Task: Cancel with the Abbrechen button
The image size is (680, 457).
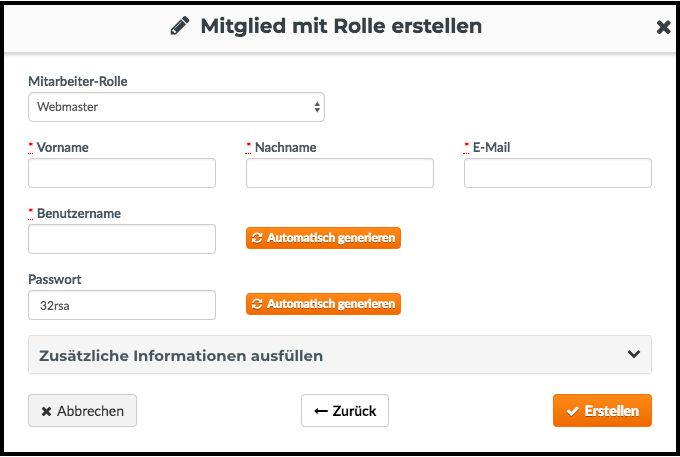Action: click(82, 411)
